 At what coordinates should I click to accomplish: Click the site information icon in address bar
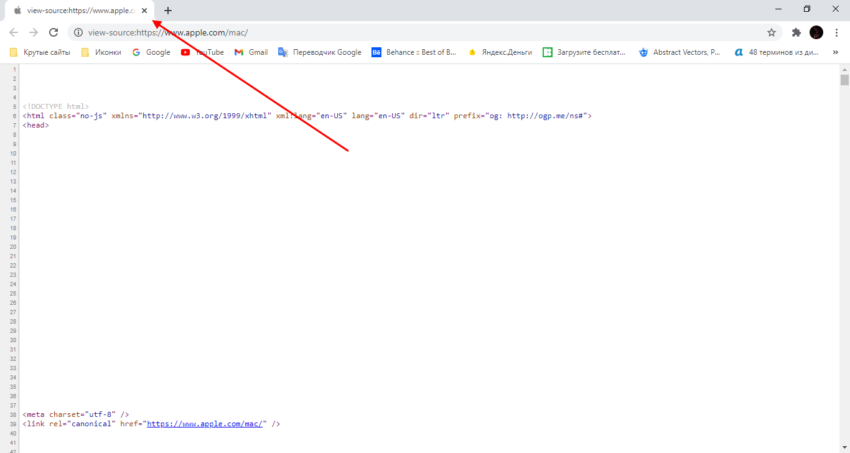click(x=77, y=32)
